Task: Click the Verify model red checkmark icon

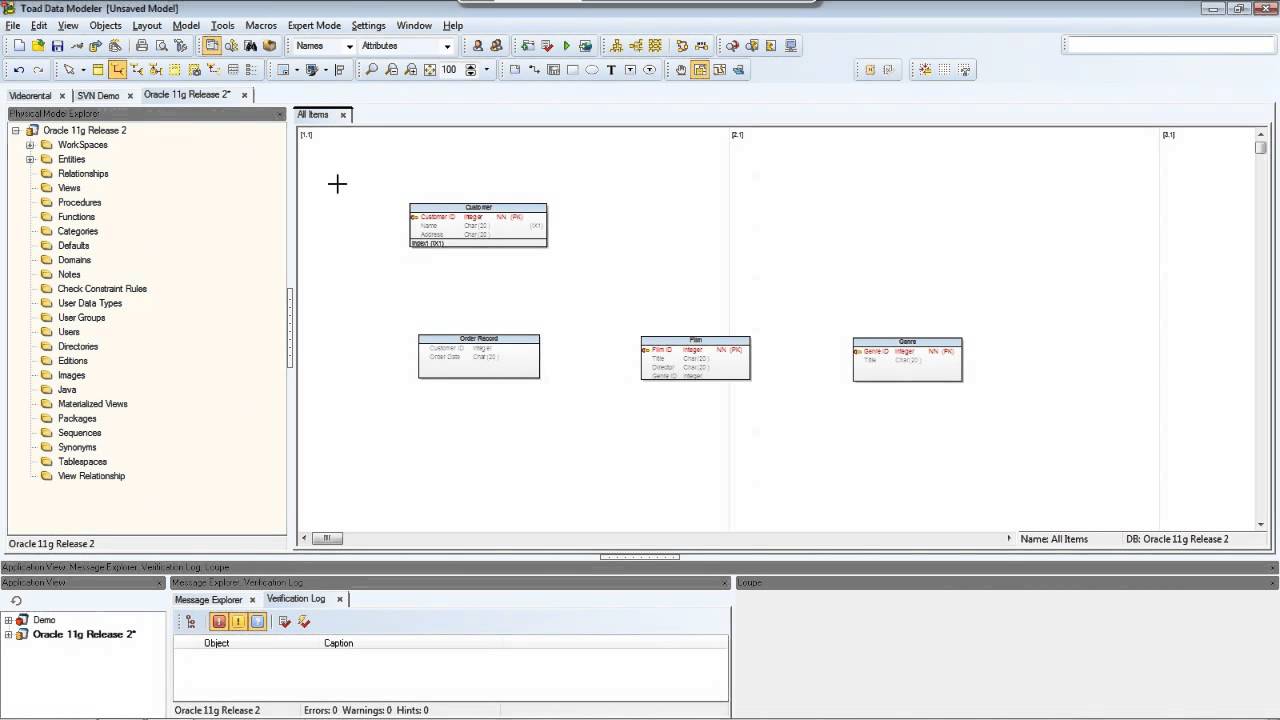Action: coord(547,46)
